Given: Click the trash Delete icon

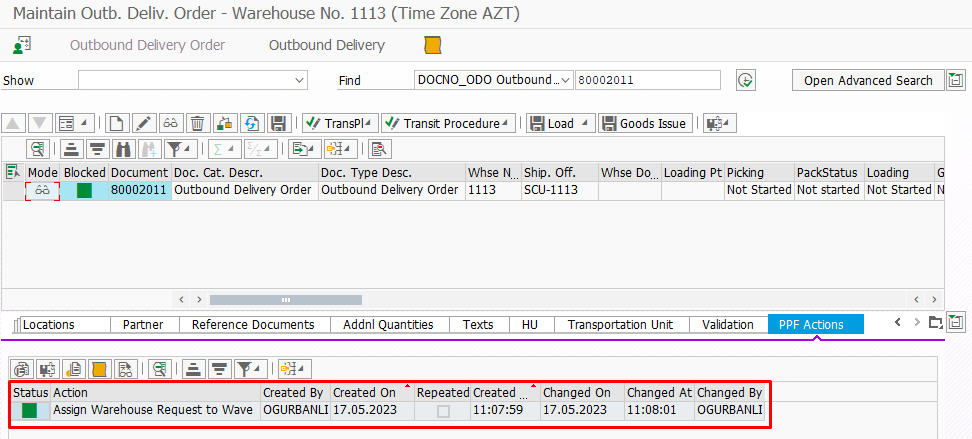Looking at the screenshot, I should pyautogui.click(x=198, y=123).
